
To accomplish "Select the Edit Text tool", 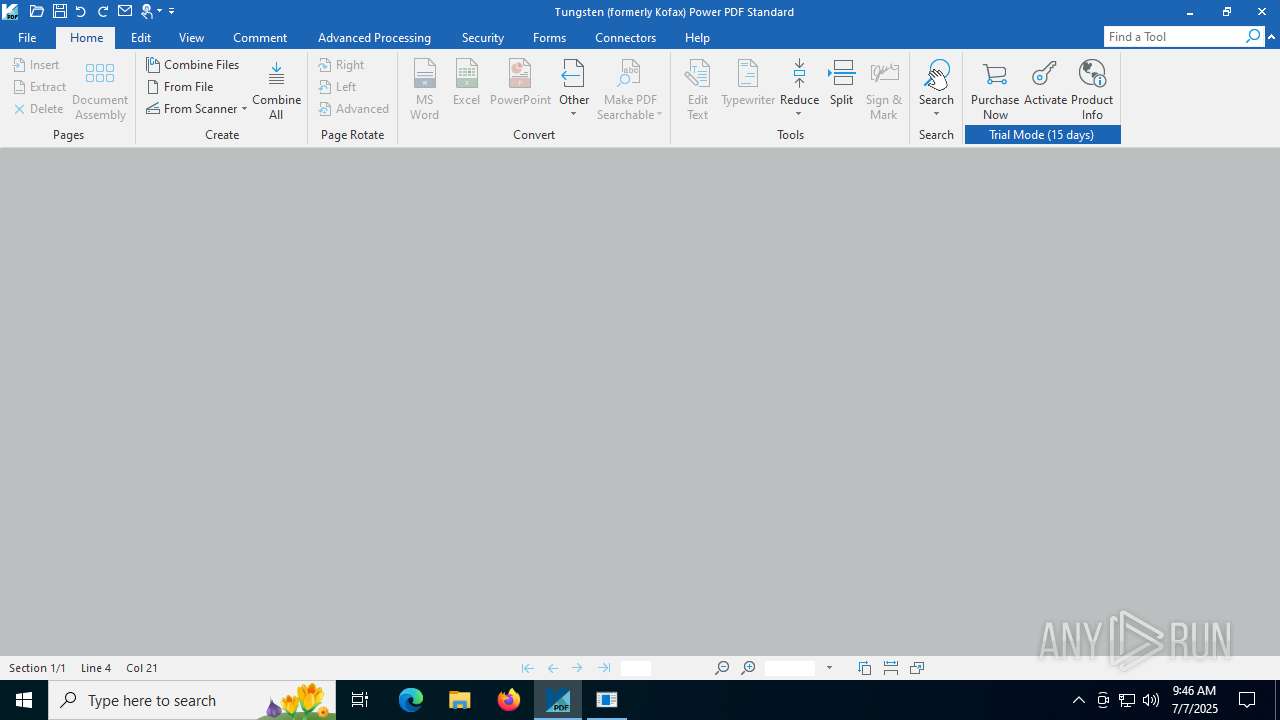I will click(x=697, y=90).
